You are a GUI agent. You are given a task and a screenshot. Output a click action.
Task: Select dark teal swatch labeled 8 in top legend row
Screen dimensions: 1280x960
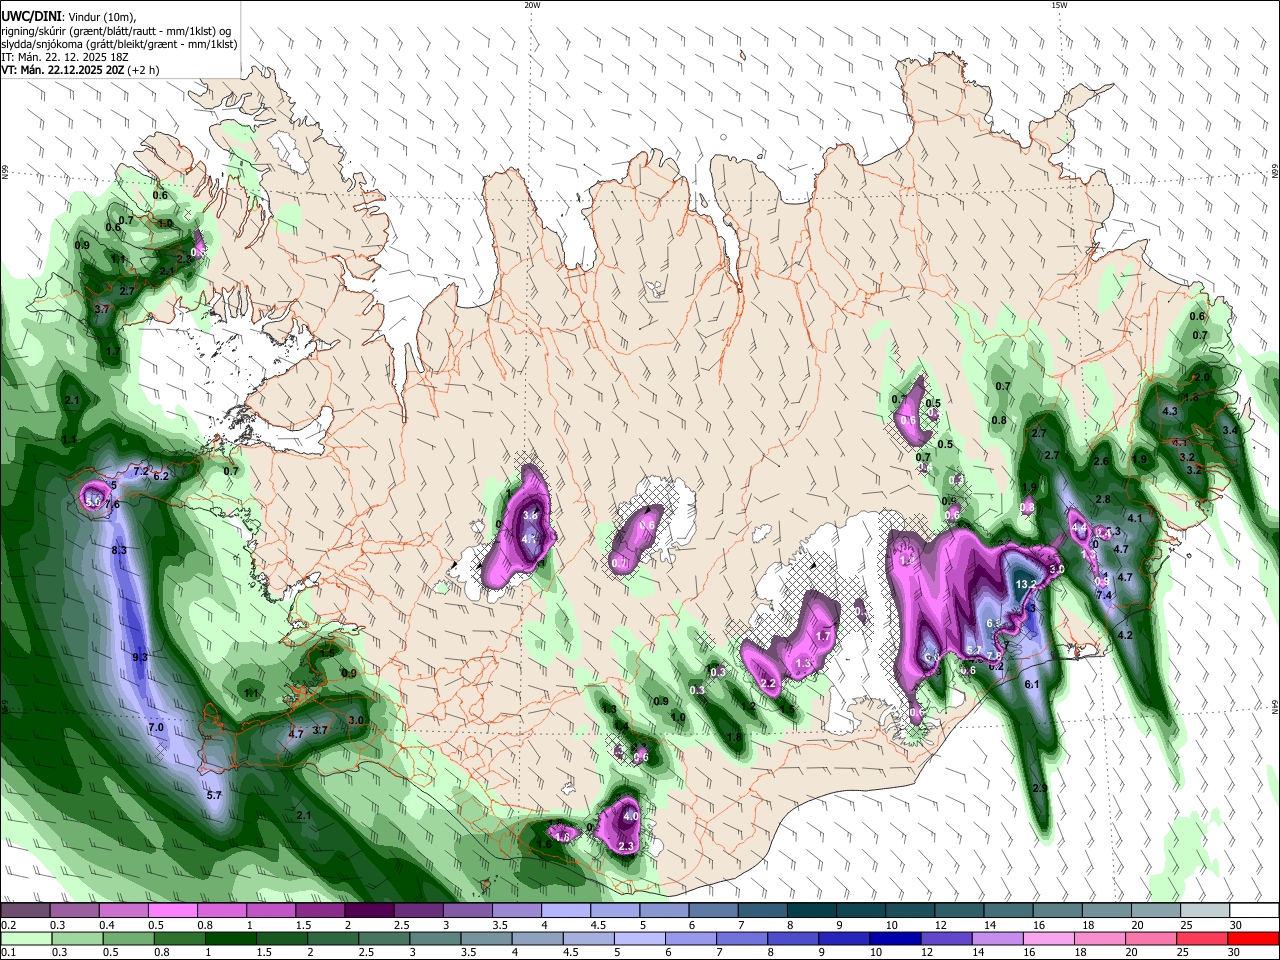tap(812, 911)
